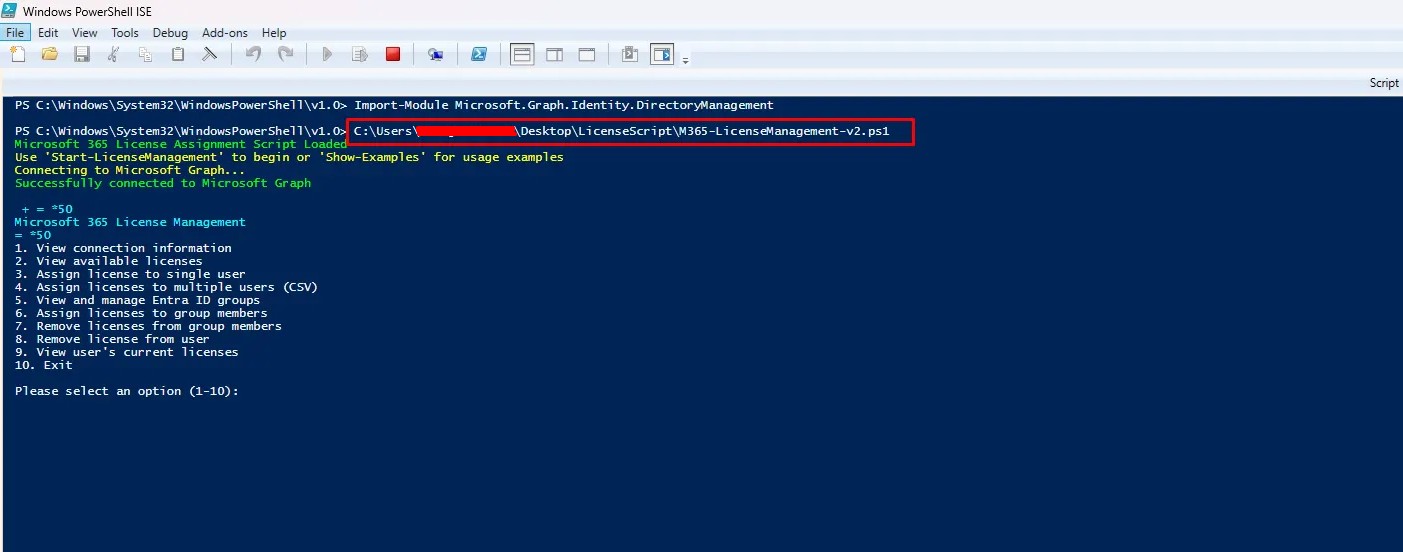Launch PowerShell.exe in separate window
This screenshot has width=1403, height=552.
[479, 55]
